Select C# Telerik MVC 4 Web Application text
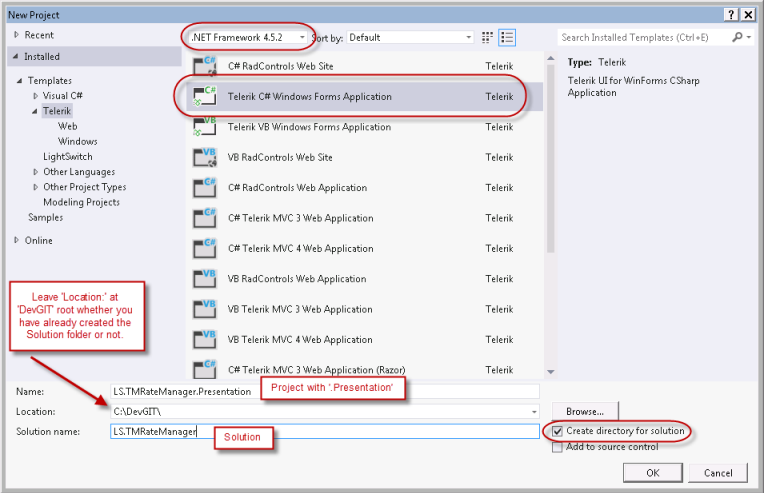Image resolution: width=764 pixels, height=493 pixels. tap(301, 248)
